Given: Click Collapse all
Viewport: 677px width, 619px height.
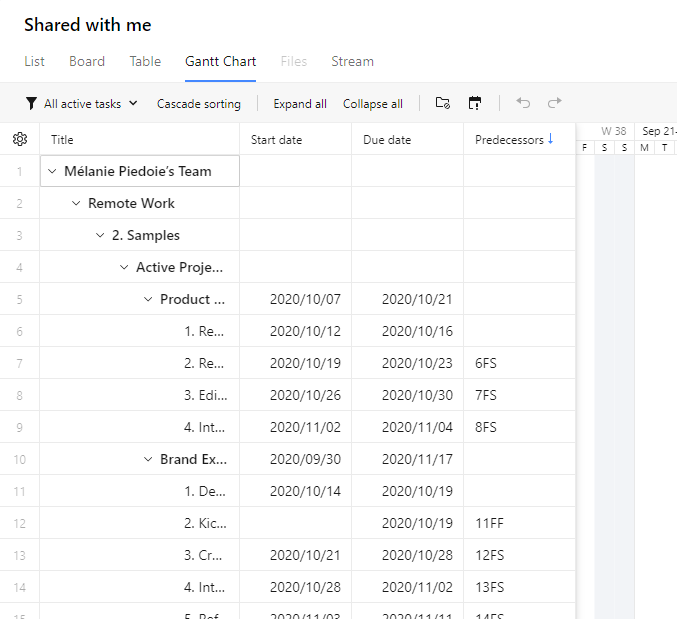Looking at the screenshot, I should click(x=373, y=104).
